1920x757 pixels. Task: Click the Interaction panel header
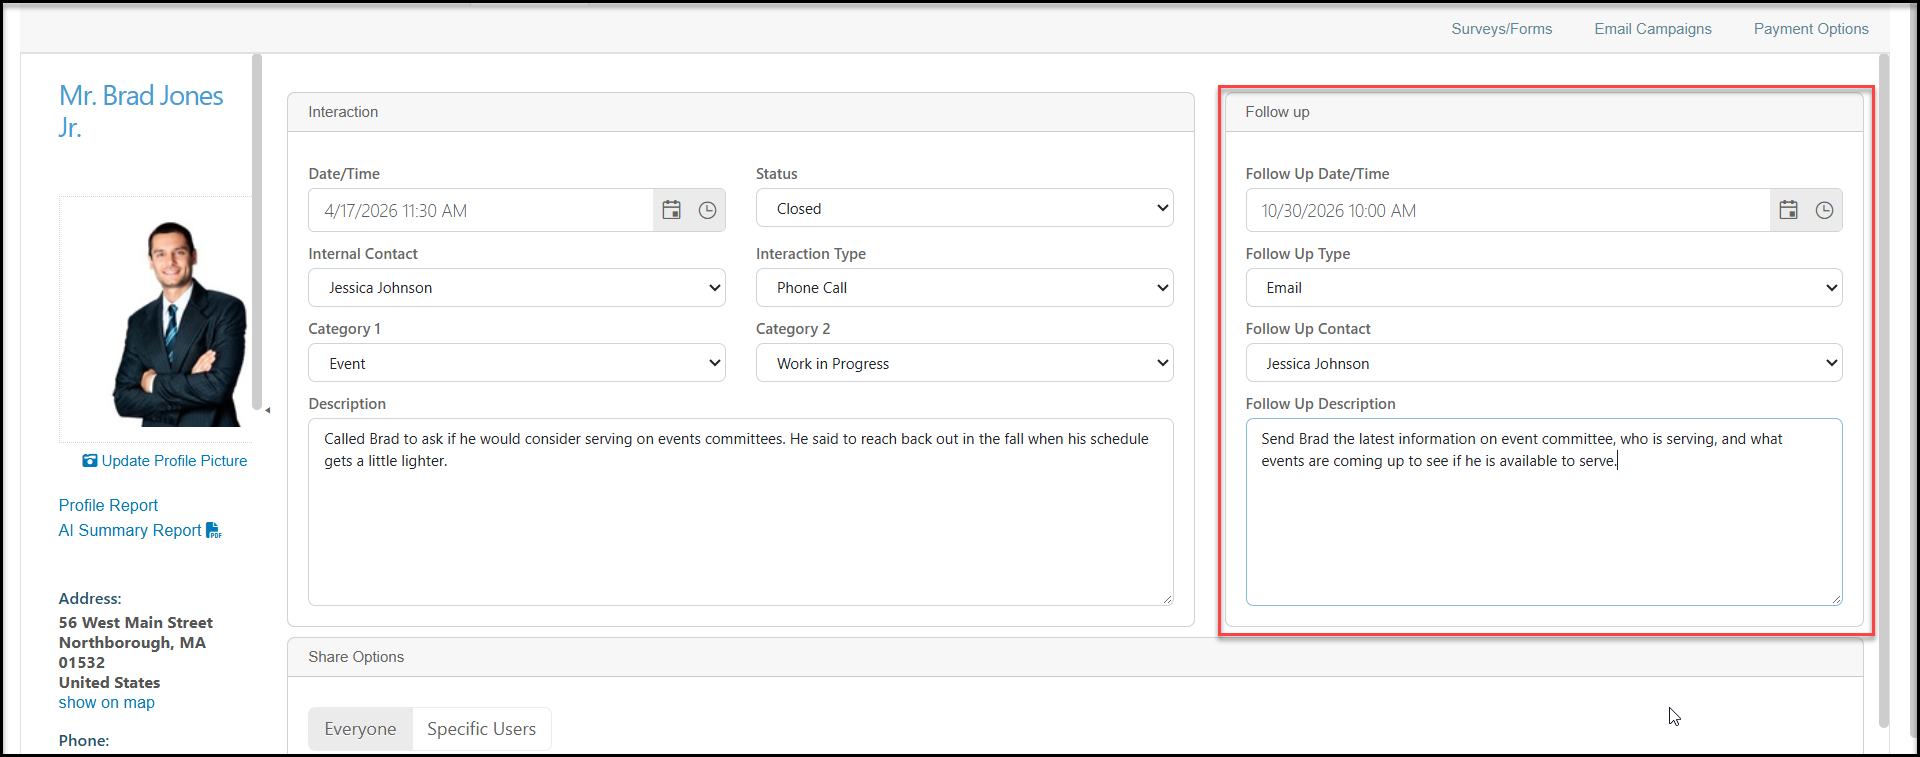pos(741,112)
